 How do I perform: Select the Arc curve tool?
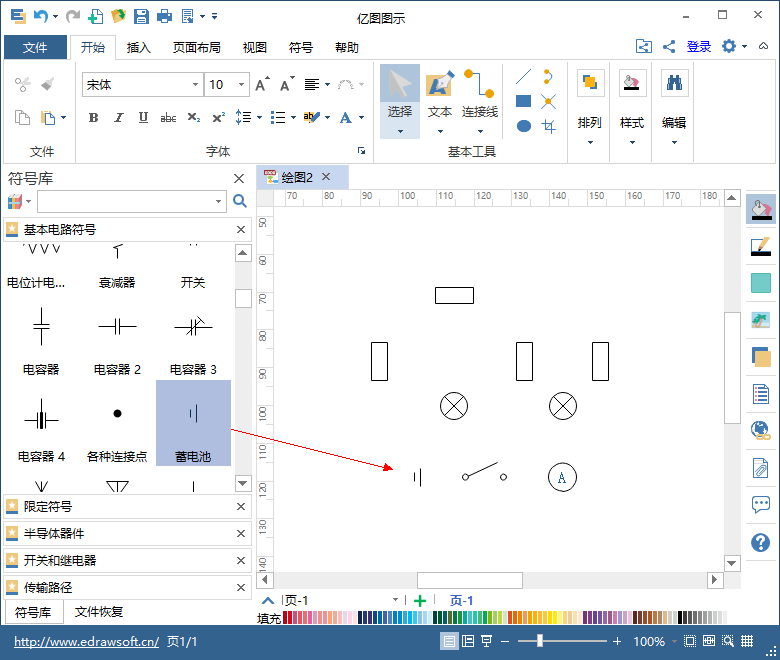tap(548, 77)
